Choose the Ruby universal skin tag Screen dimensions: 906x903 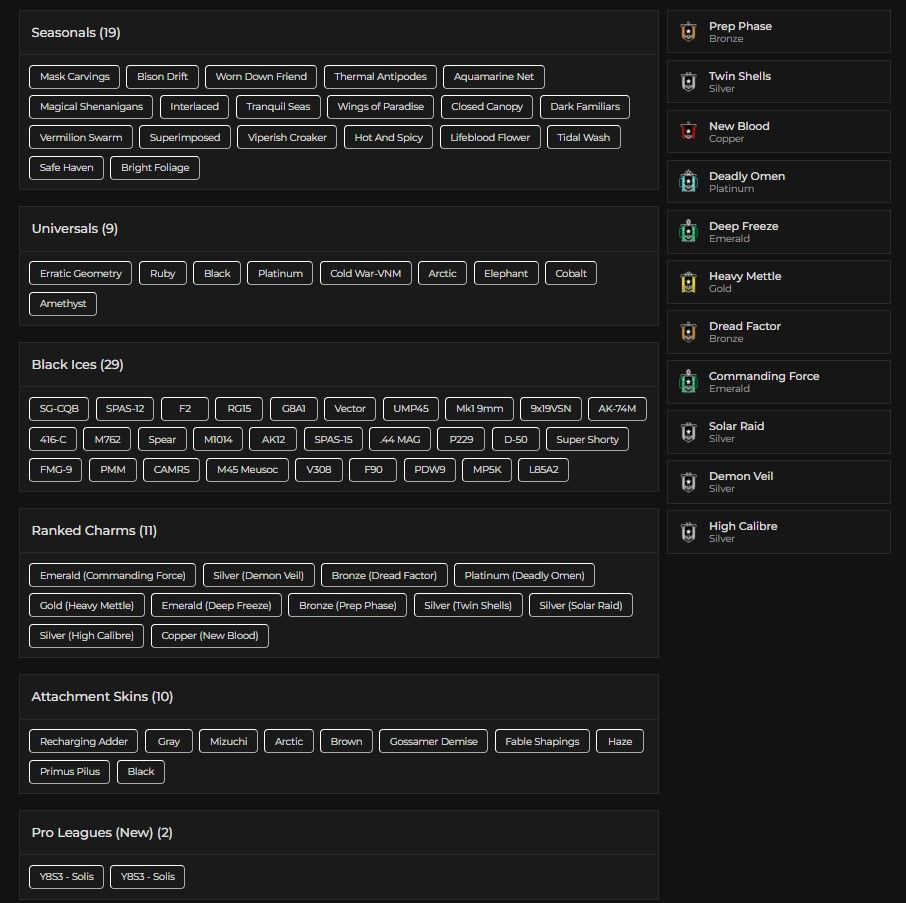tap(162, 273)
